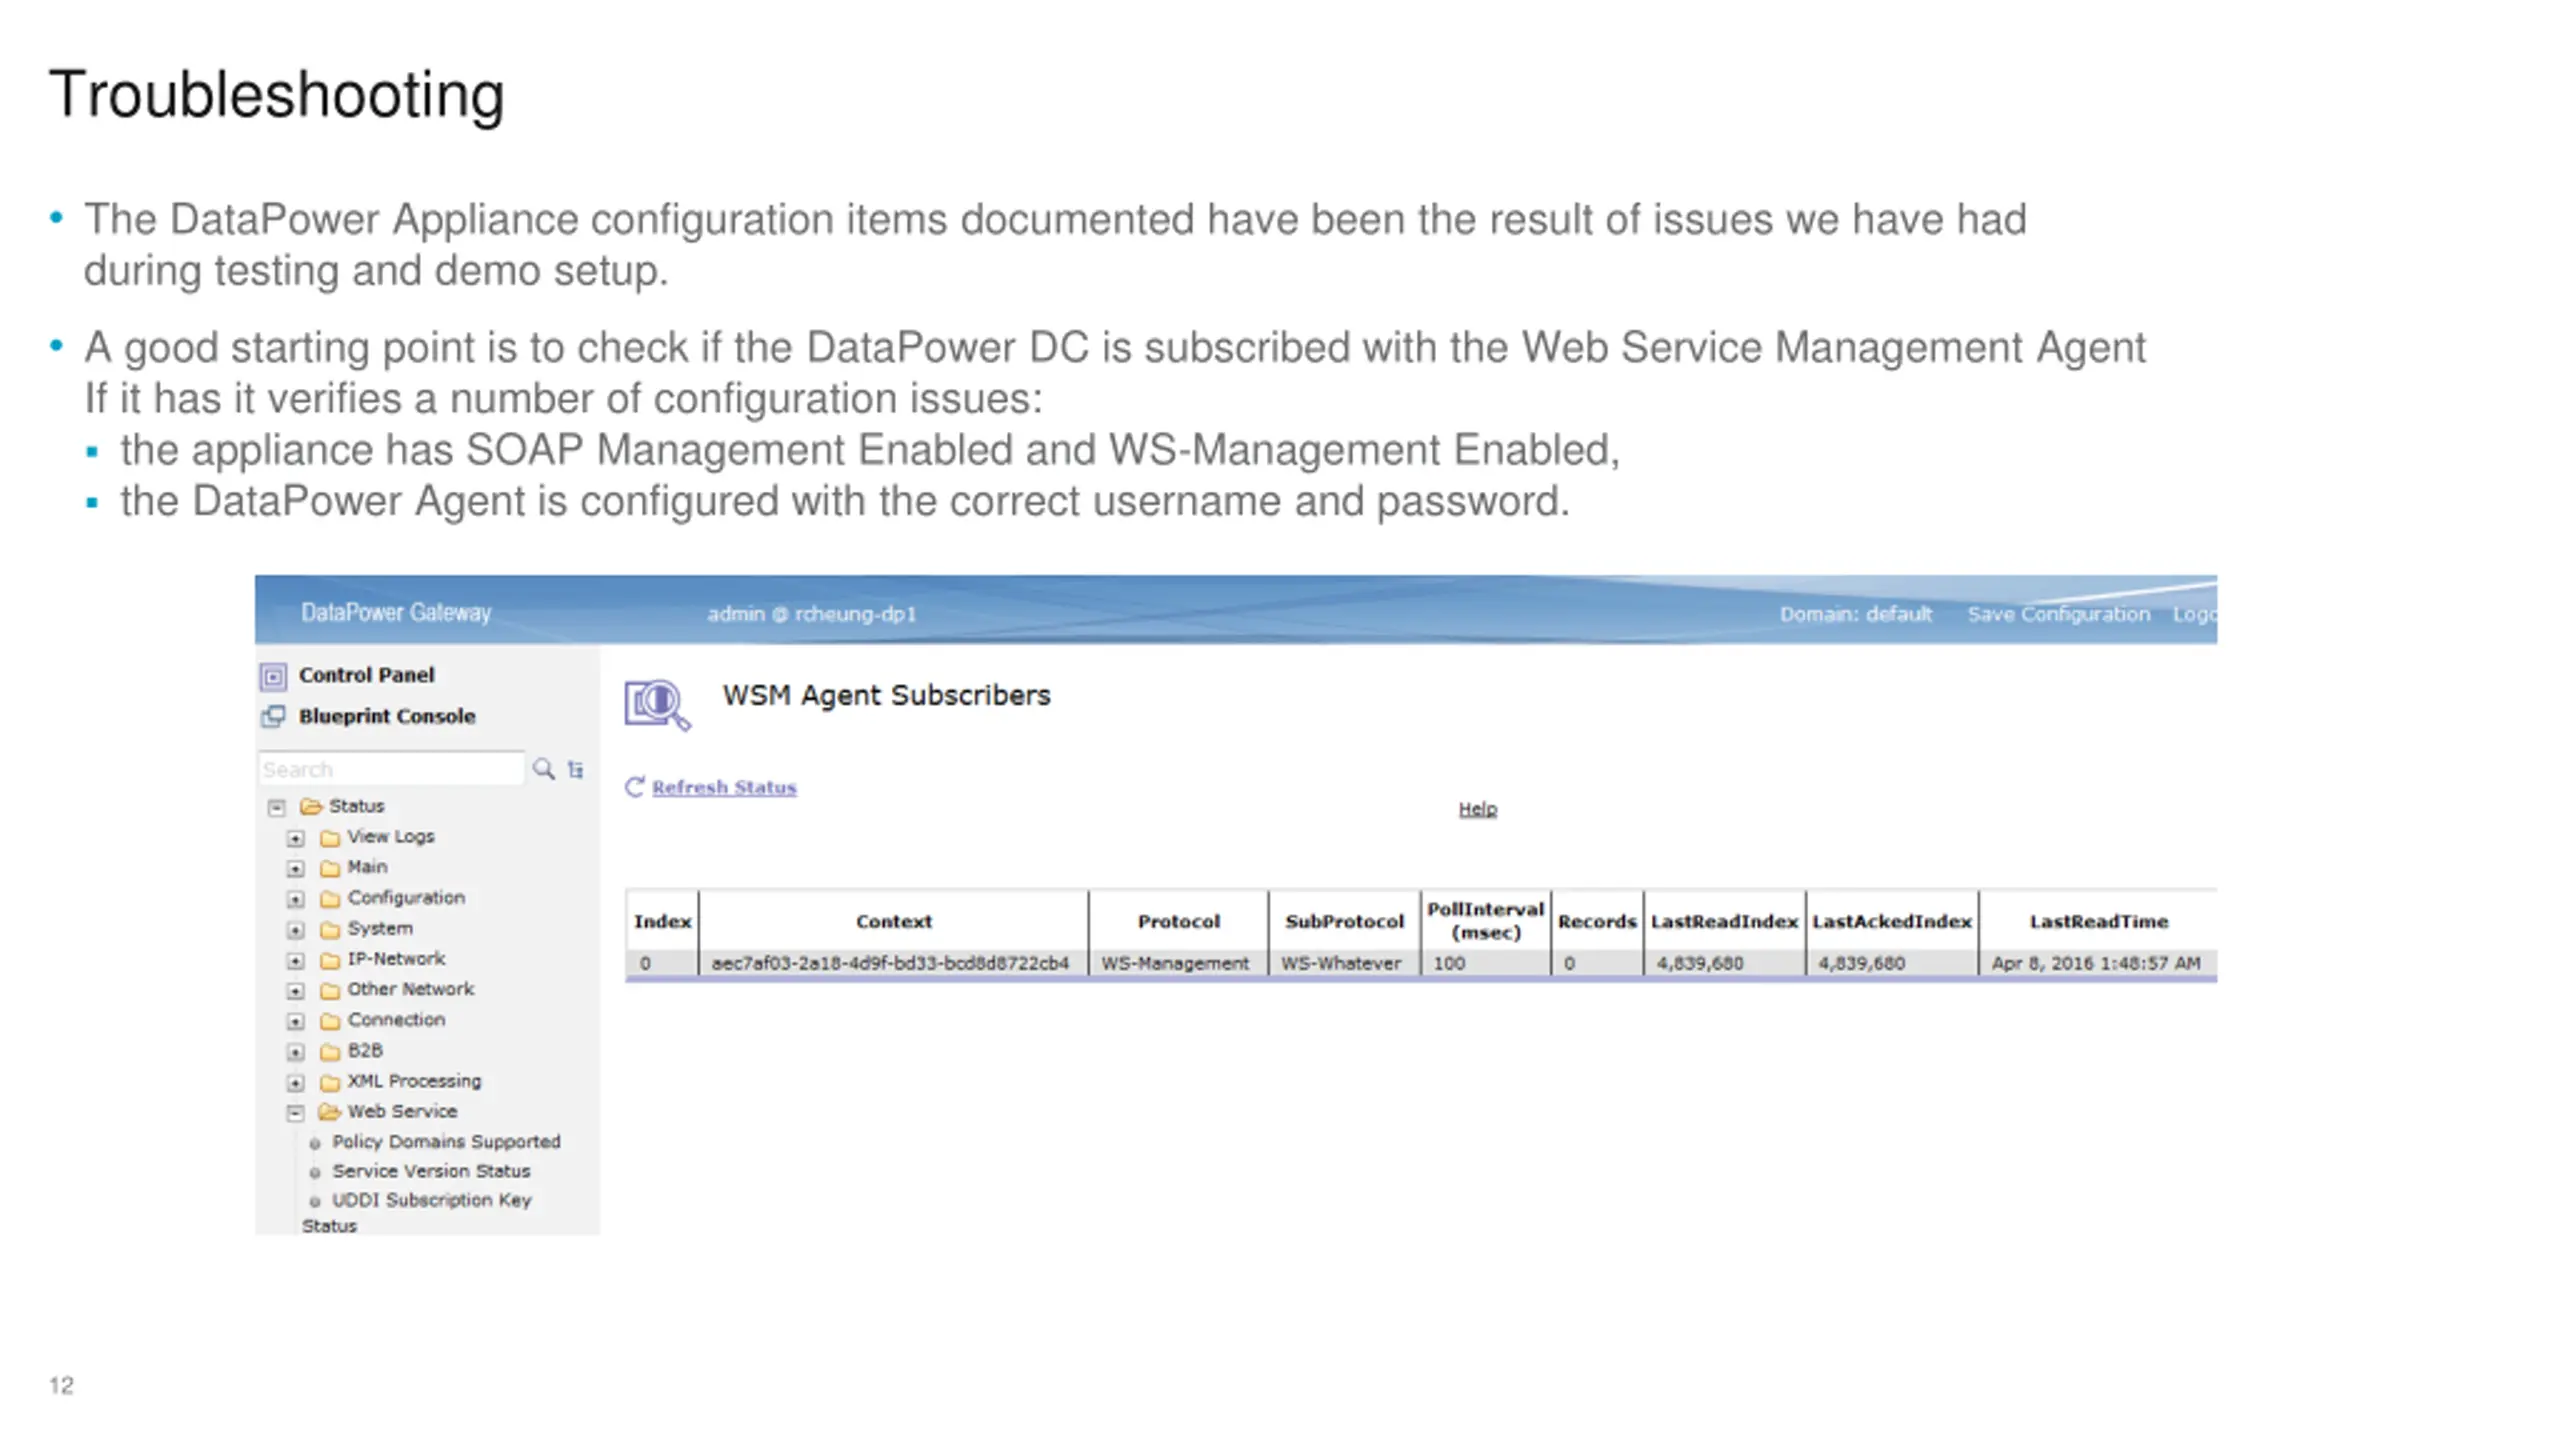Click the Blueprint Console icon
The image size is (2560, 1440).
(x=273, y=717)
